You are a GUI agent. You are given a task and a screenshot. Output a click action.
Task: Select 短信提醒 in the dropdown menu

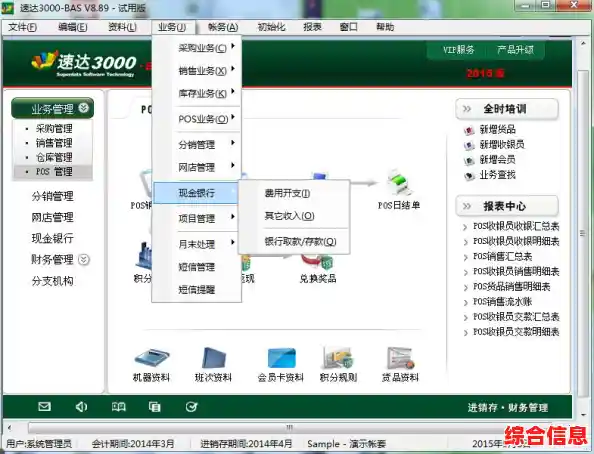197,290
